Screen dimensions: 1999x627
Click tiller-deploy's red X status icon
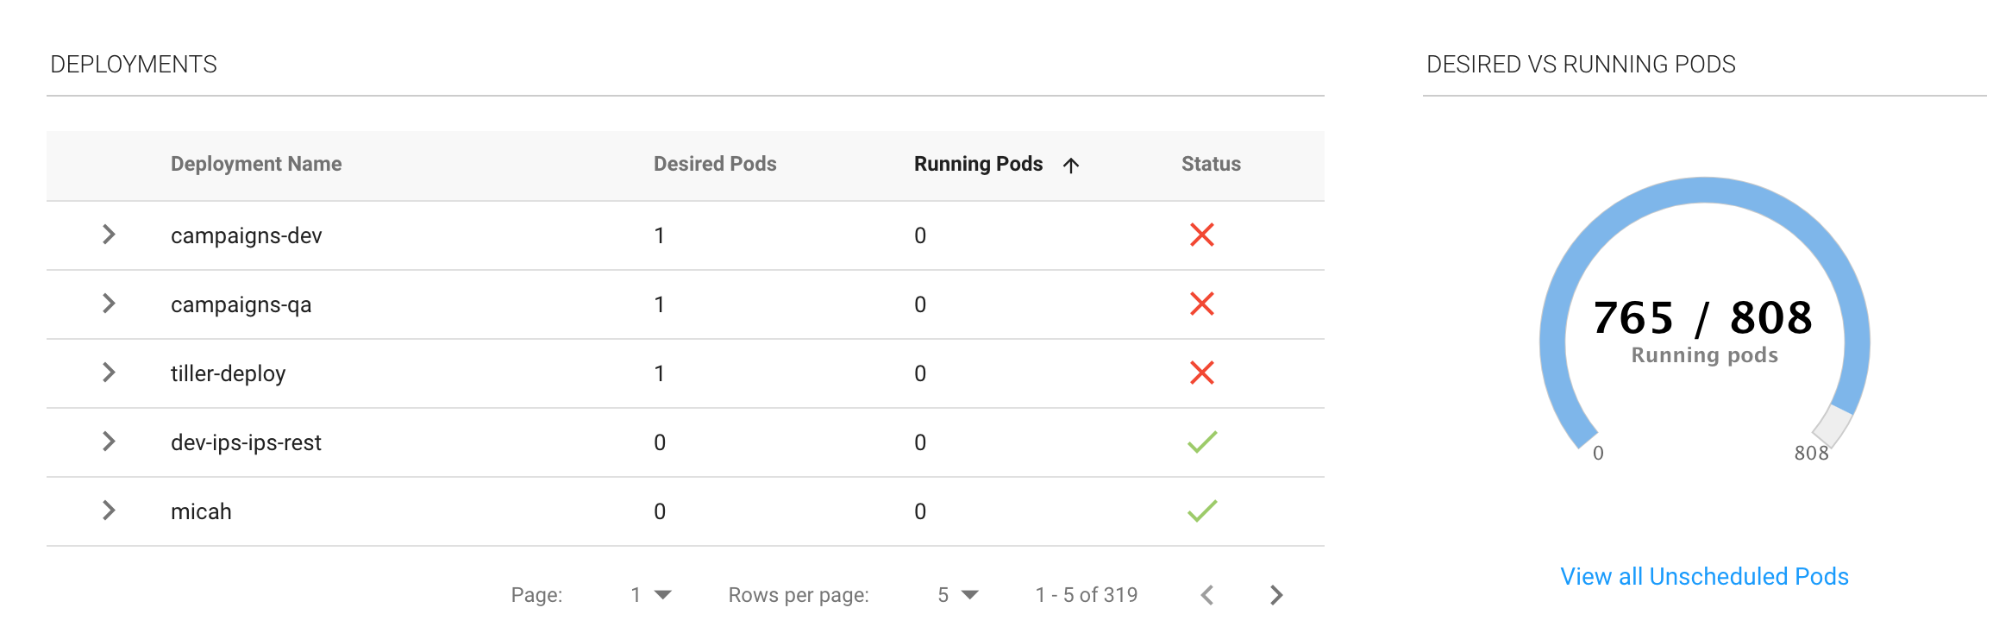(x=1201, y=373)
